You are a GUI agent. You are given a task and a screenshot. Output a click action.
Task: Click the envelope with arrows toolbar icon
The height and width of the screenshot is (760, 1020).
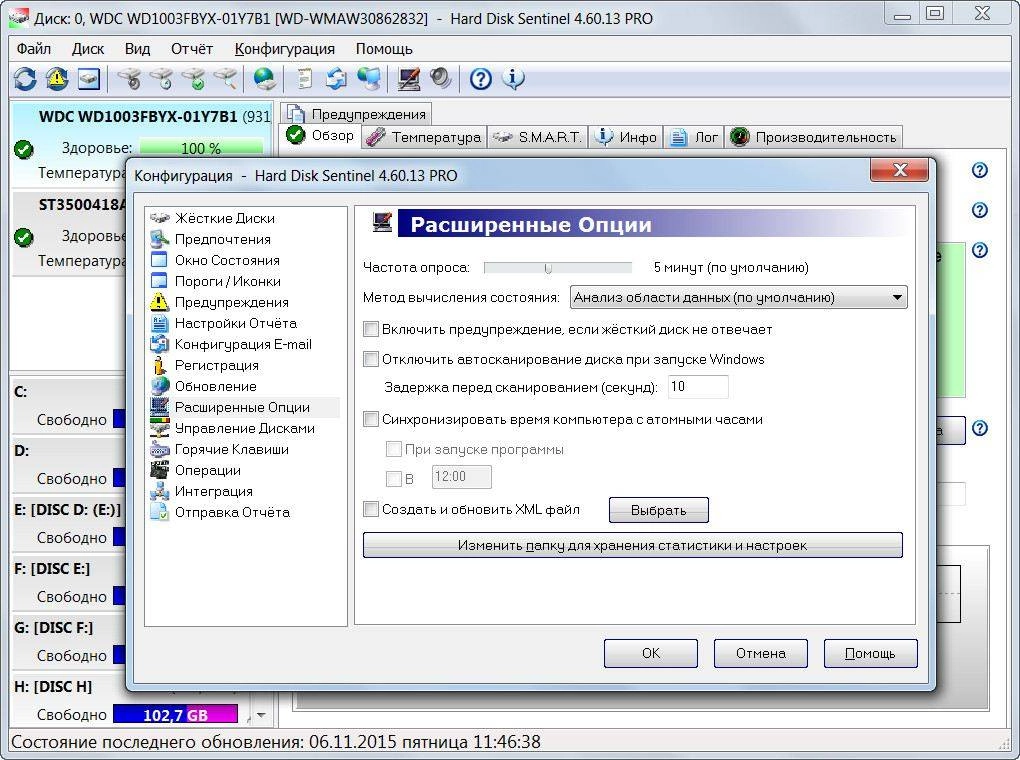(x=337, y=79)
